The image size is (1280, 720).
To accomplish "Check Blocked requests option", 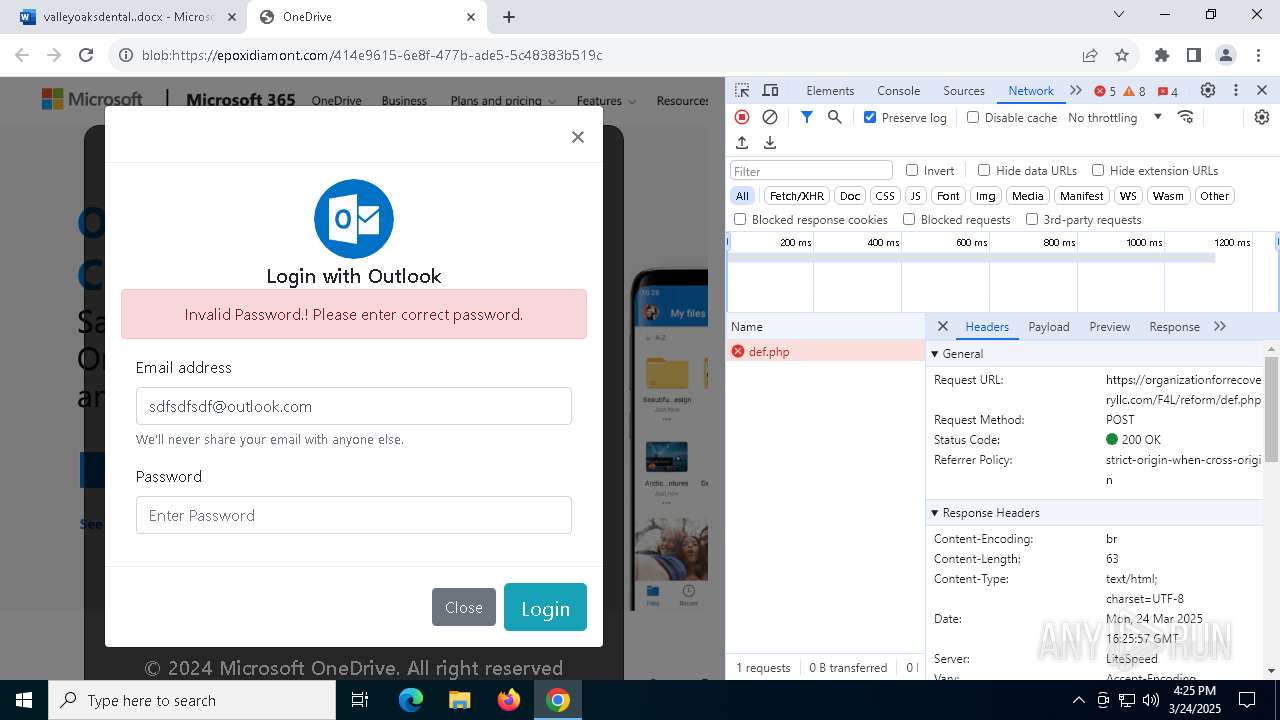I will coord(909,219).
